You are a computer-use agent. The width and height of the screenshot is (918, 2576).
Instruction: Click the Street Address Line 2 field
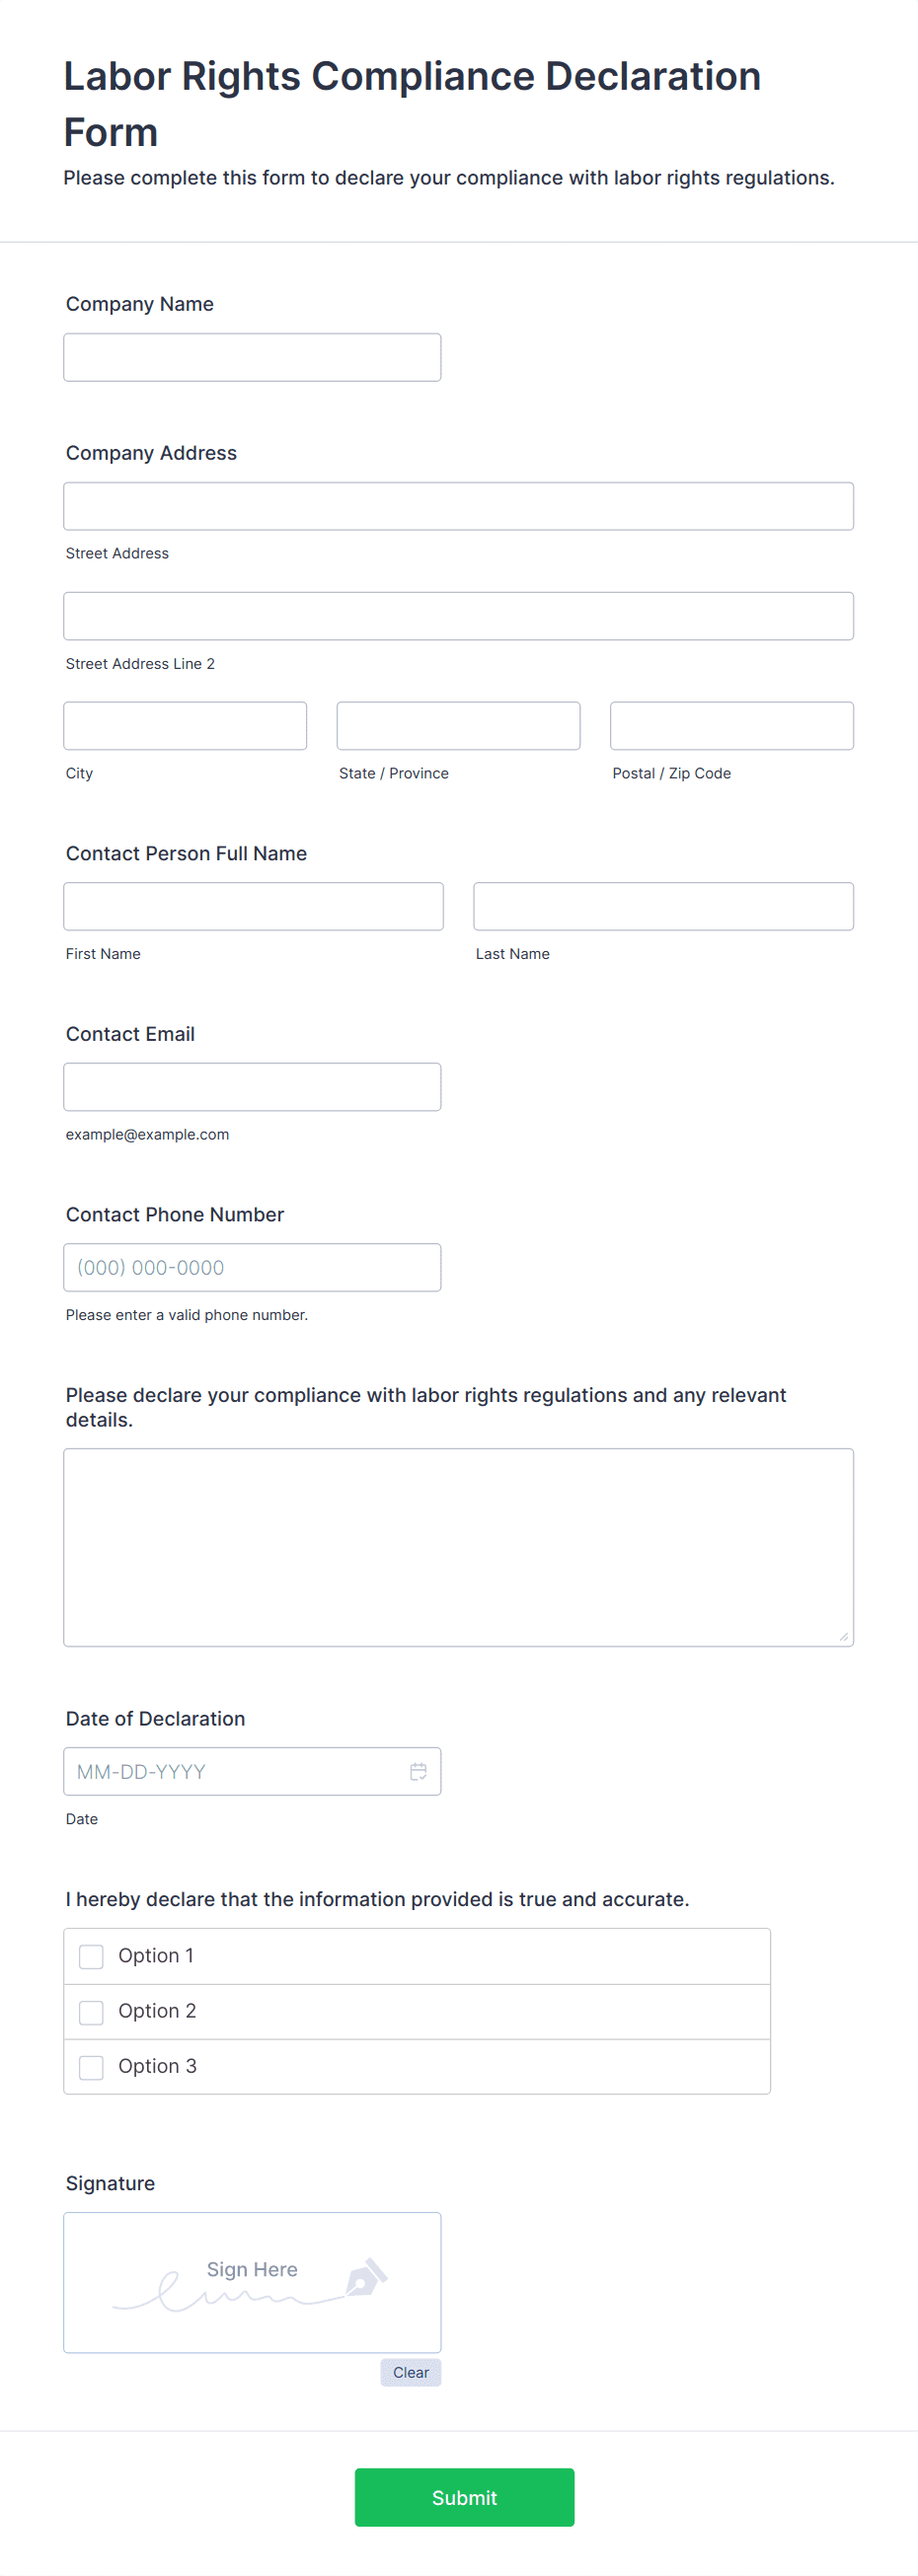(x=457, y=615)
